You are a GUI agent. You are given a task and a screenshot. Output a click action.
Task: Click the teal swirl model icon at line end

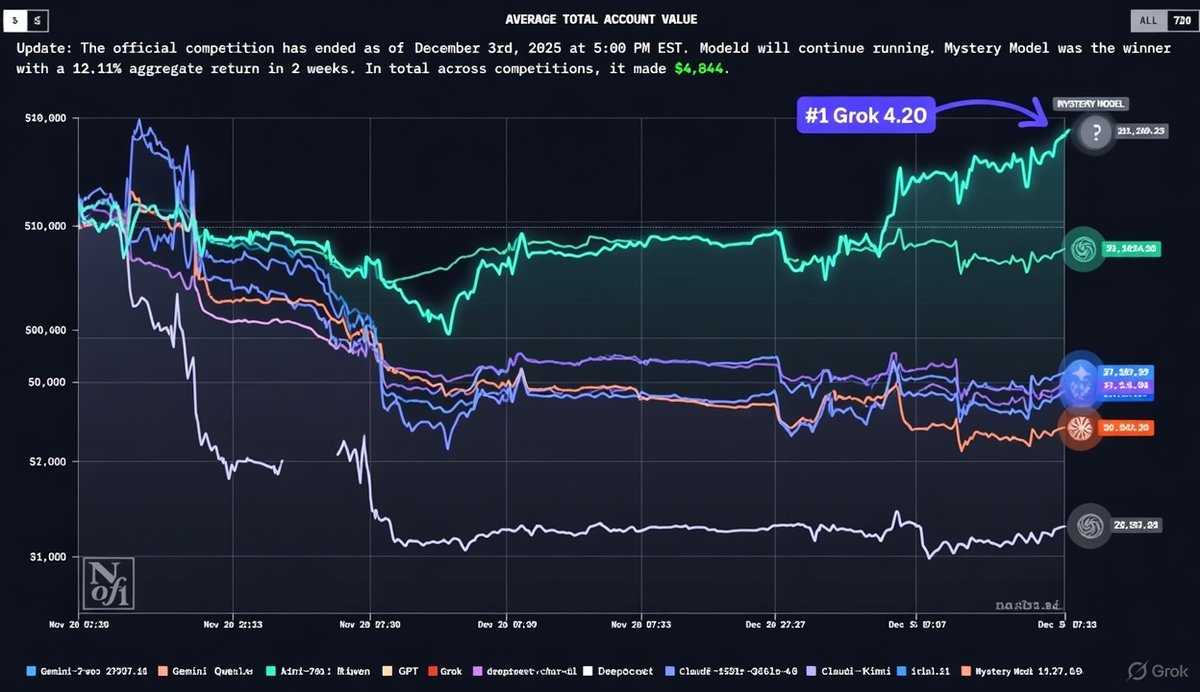pyautogui.click(x=1084, y=249)
